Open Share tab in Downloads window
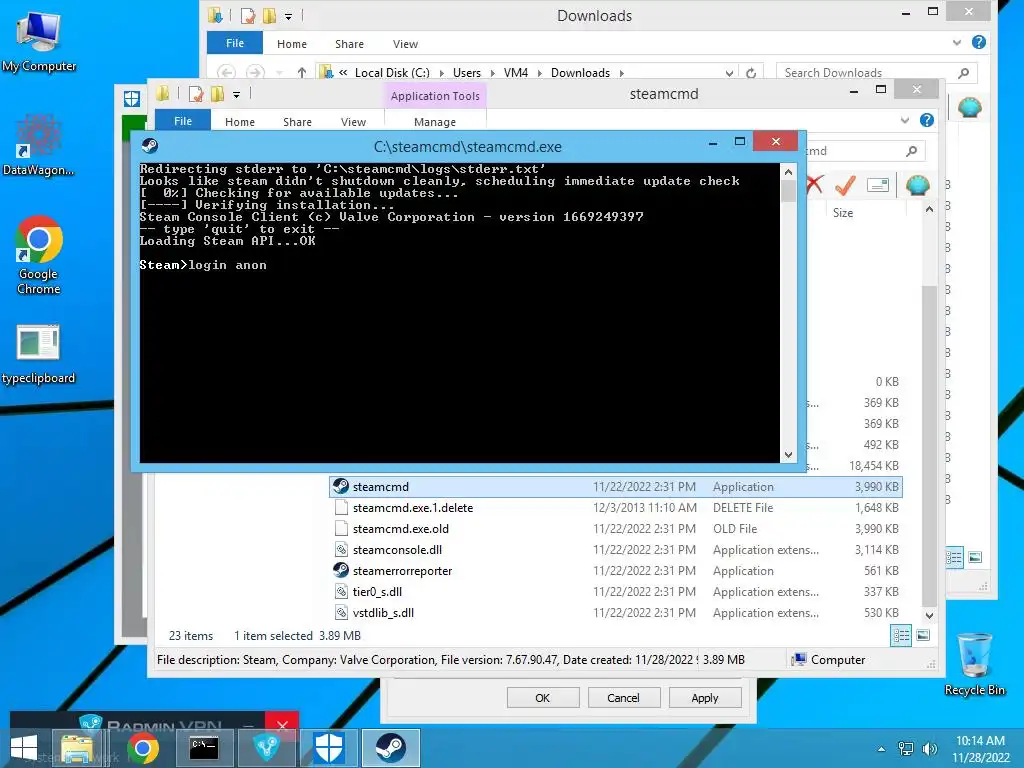 point(349,44)
